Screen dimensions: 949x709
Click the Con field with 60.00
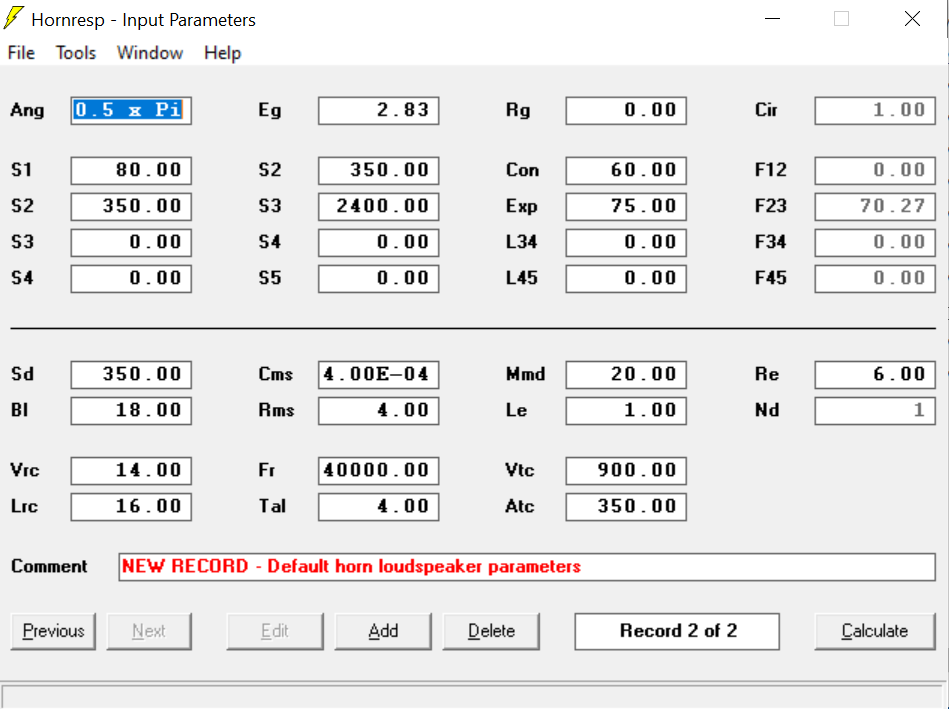click(x=626, y=171)
